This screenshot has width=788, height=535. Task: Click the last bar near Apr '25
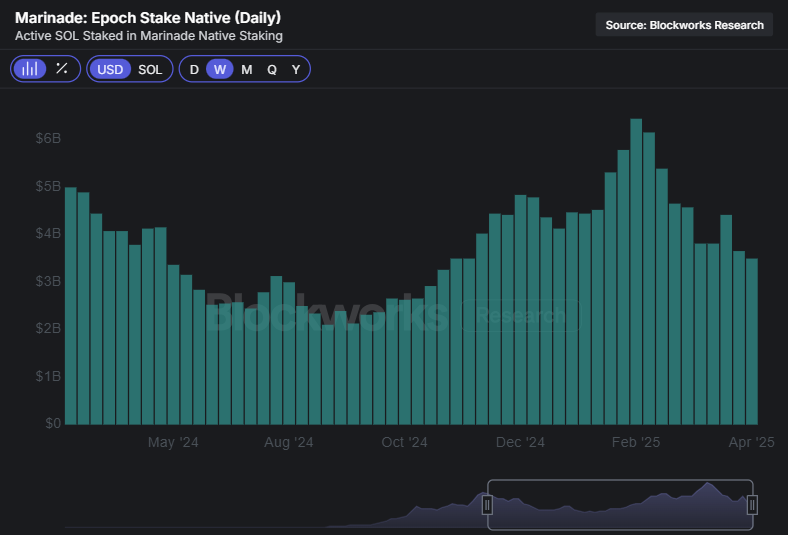751,340
